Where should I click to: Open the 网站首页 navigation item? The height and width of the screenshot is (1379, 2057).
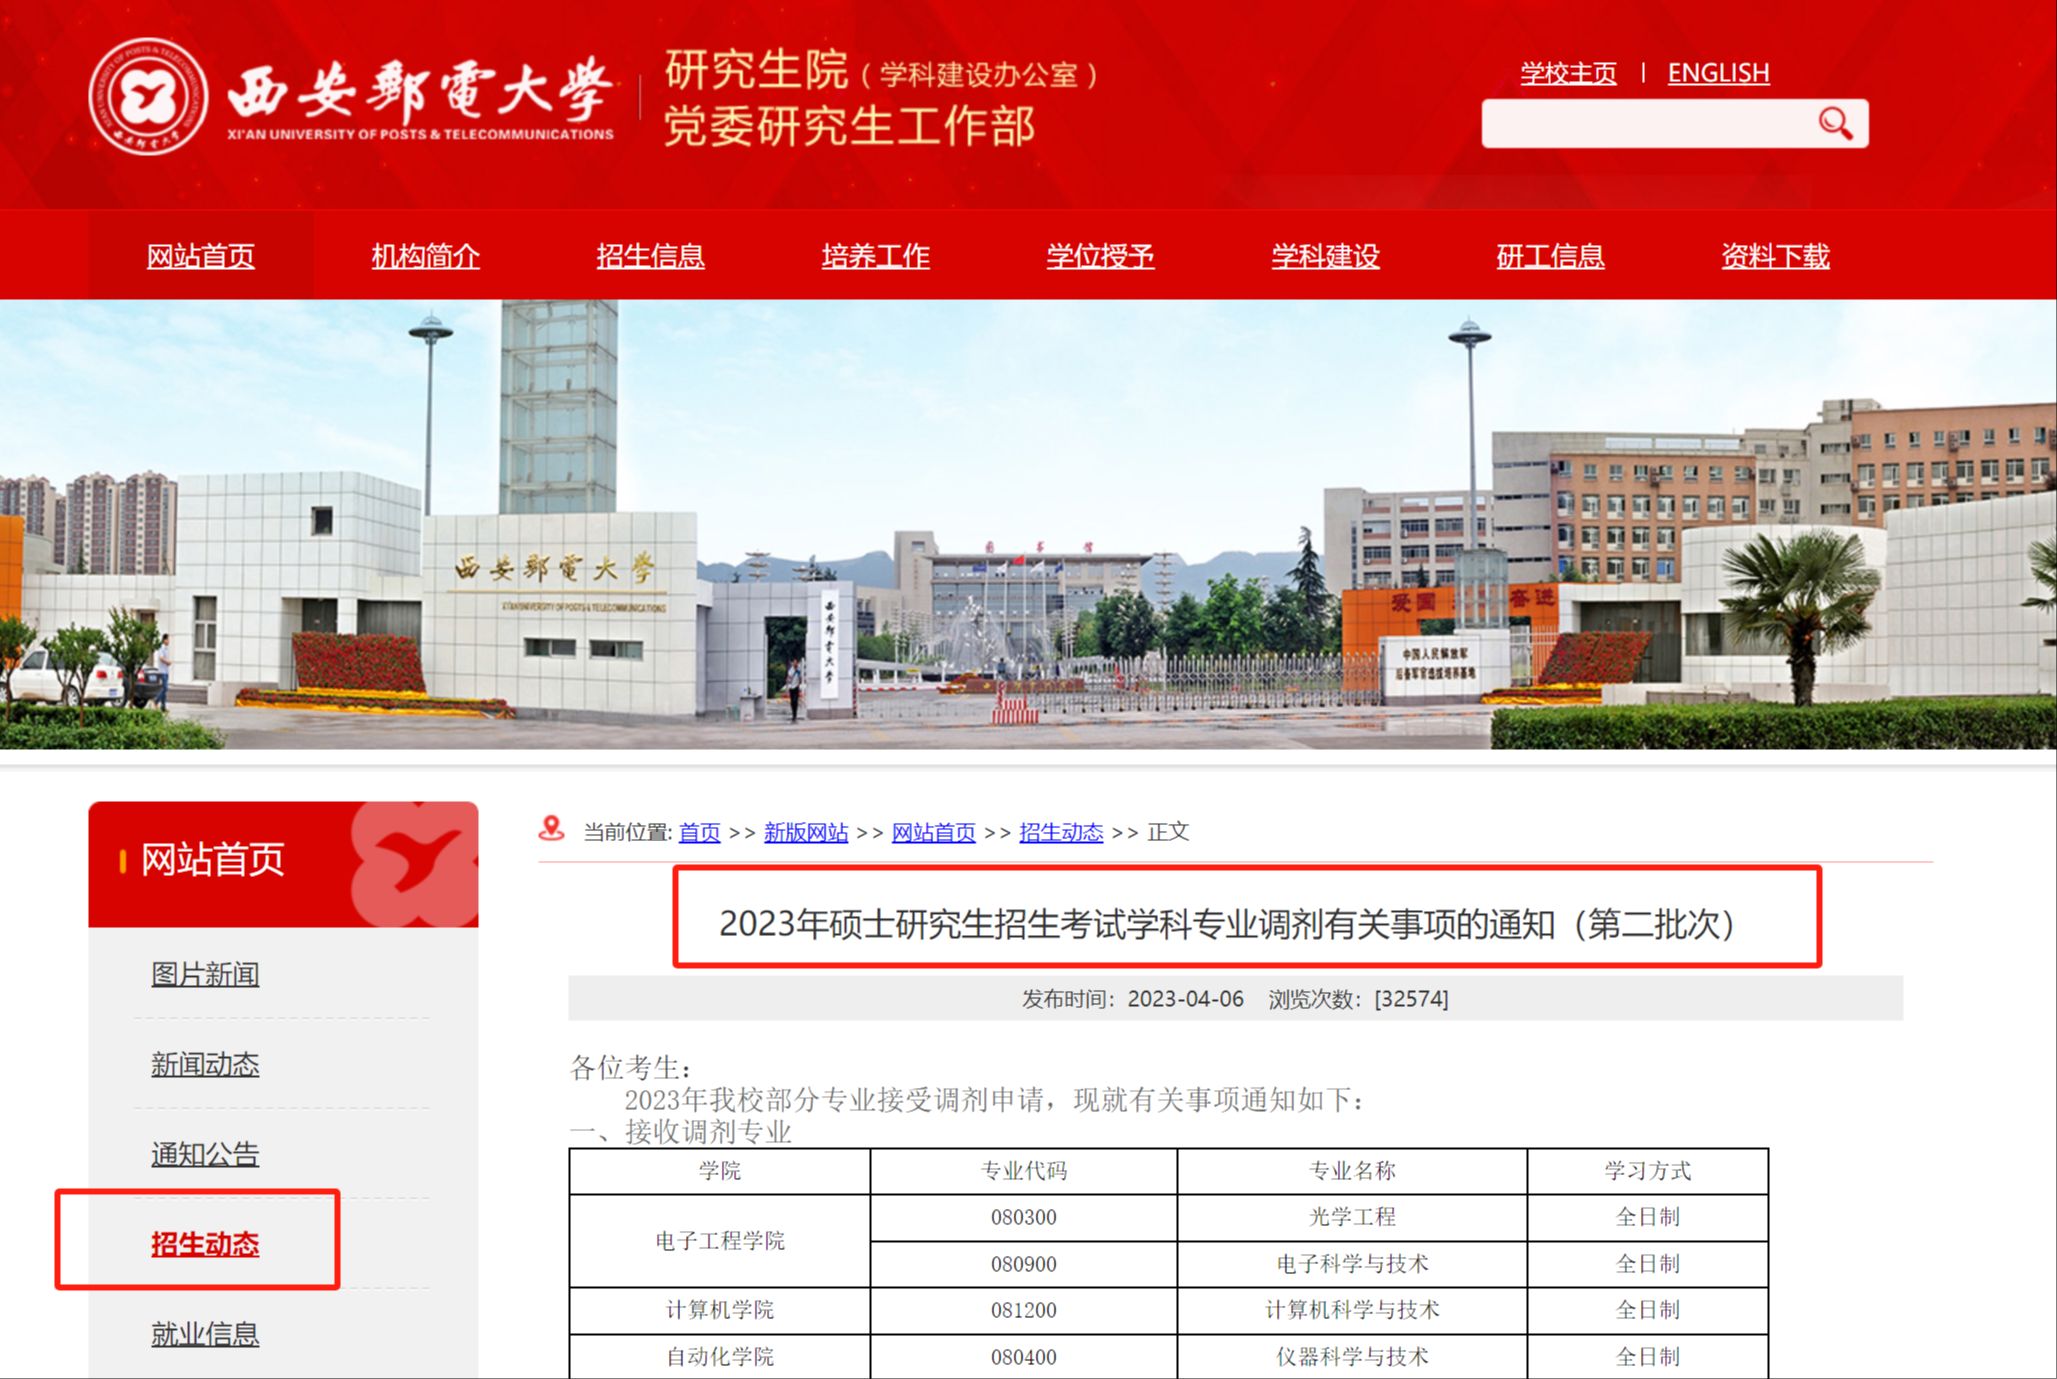(x=201, y=256)
